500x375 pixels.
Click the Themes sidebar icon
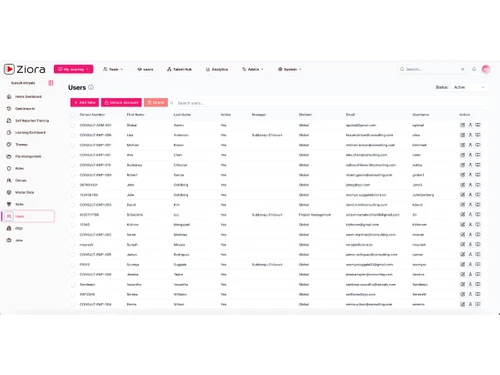coord(9,145)
